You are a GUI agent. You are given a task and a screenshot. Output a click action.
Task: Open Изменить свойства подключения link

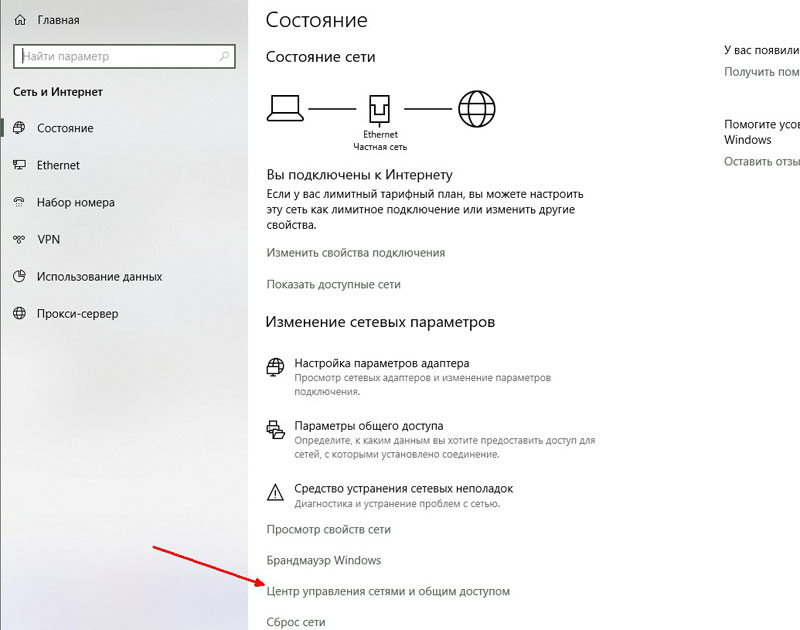point(356,253)
